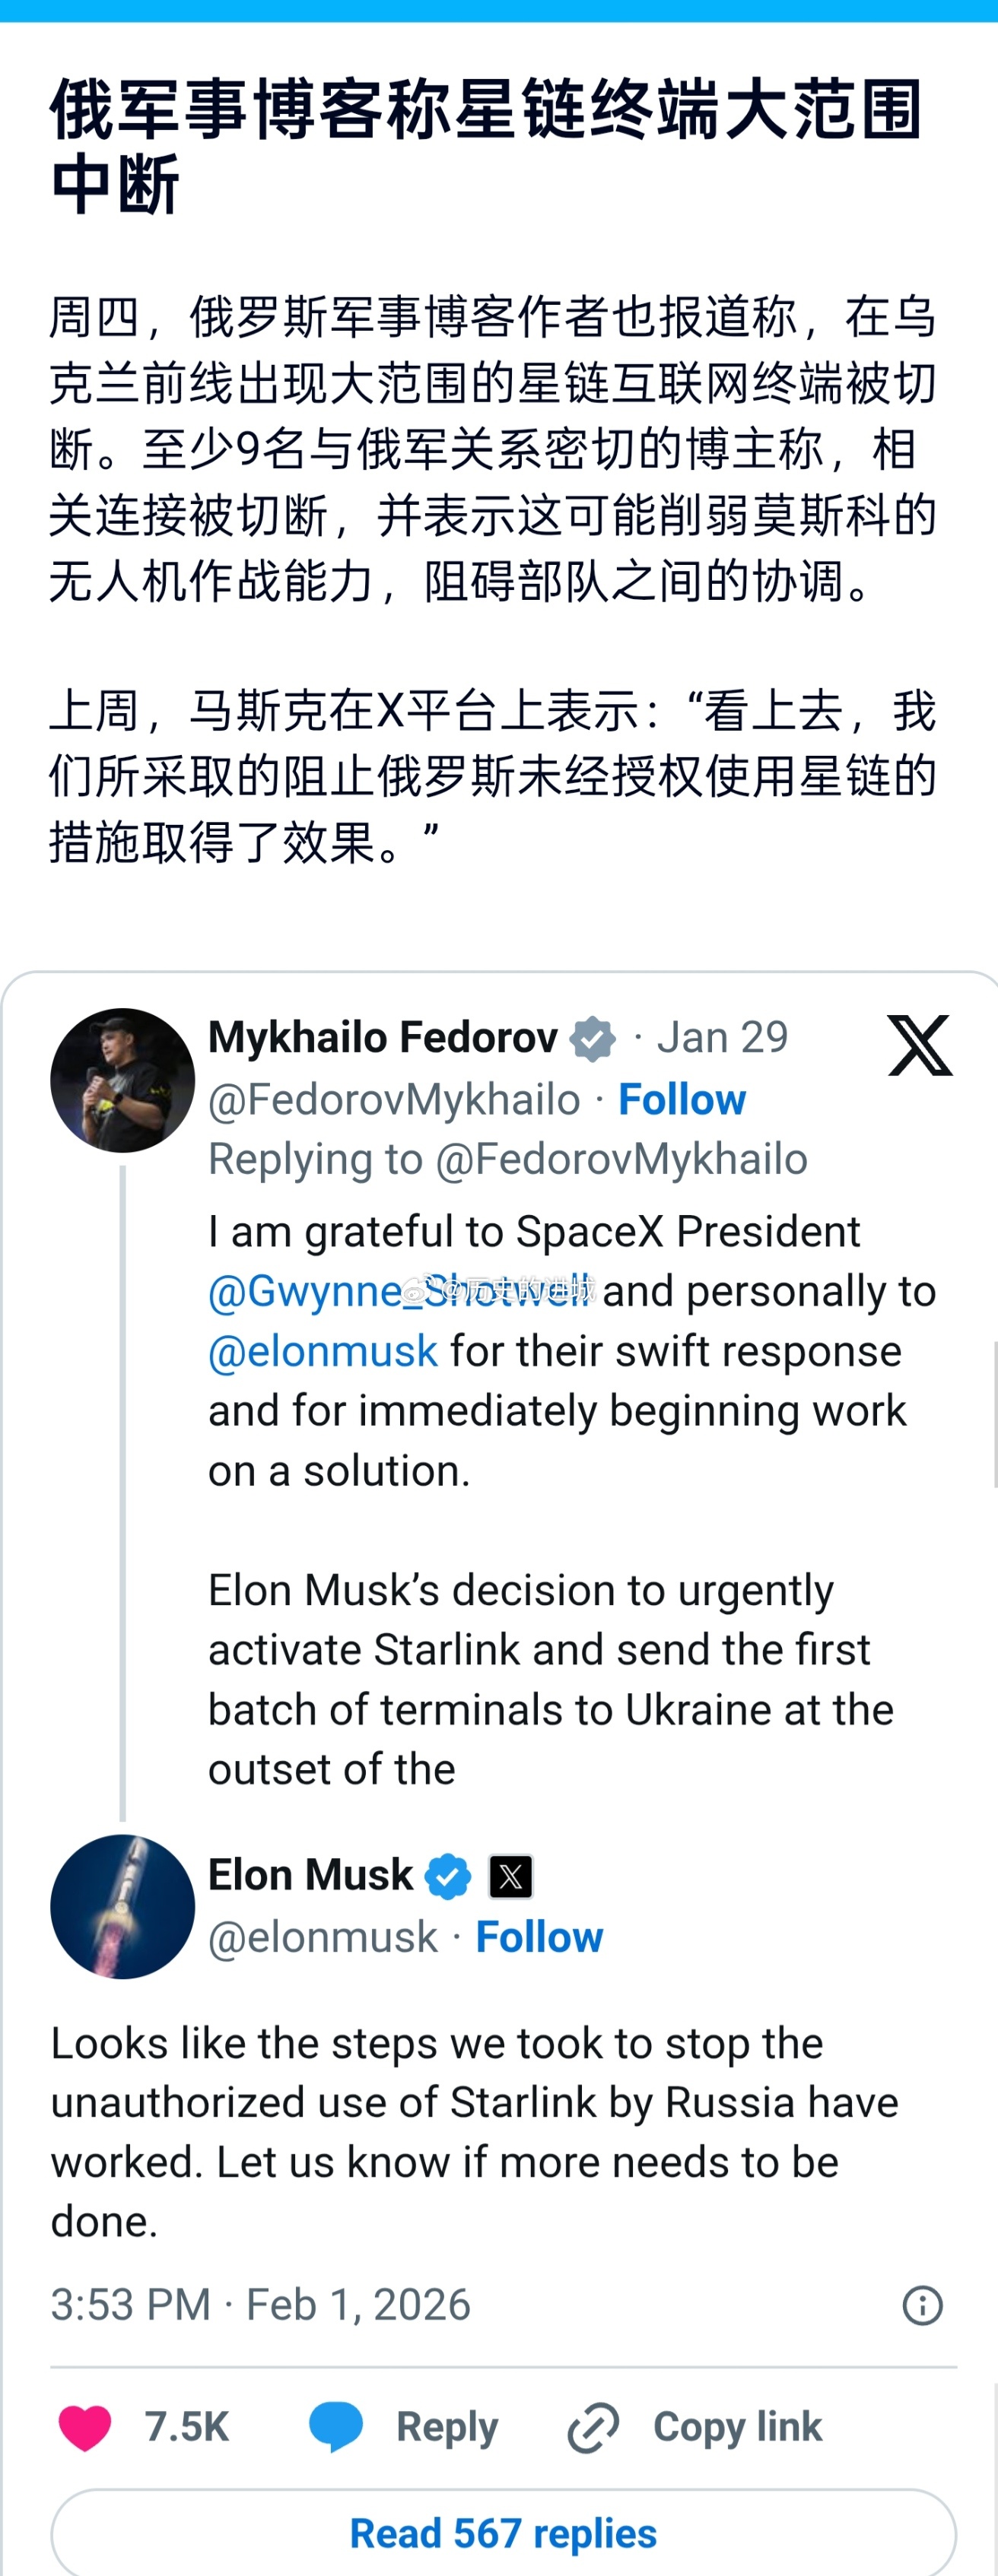998x2576 pixels.
Task: Follow @FedorovMykhailo
Action: 682,1099
